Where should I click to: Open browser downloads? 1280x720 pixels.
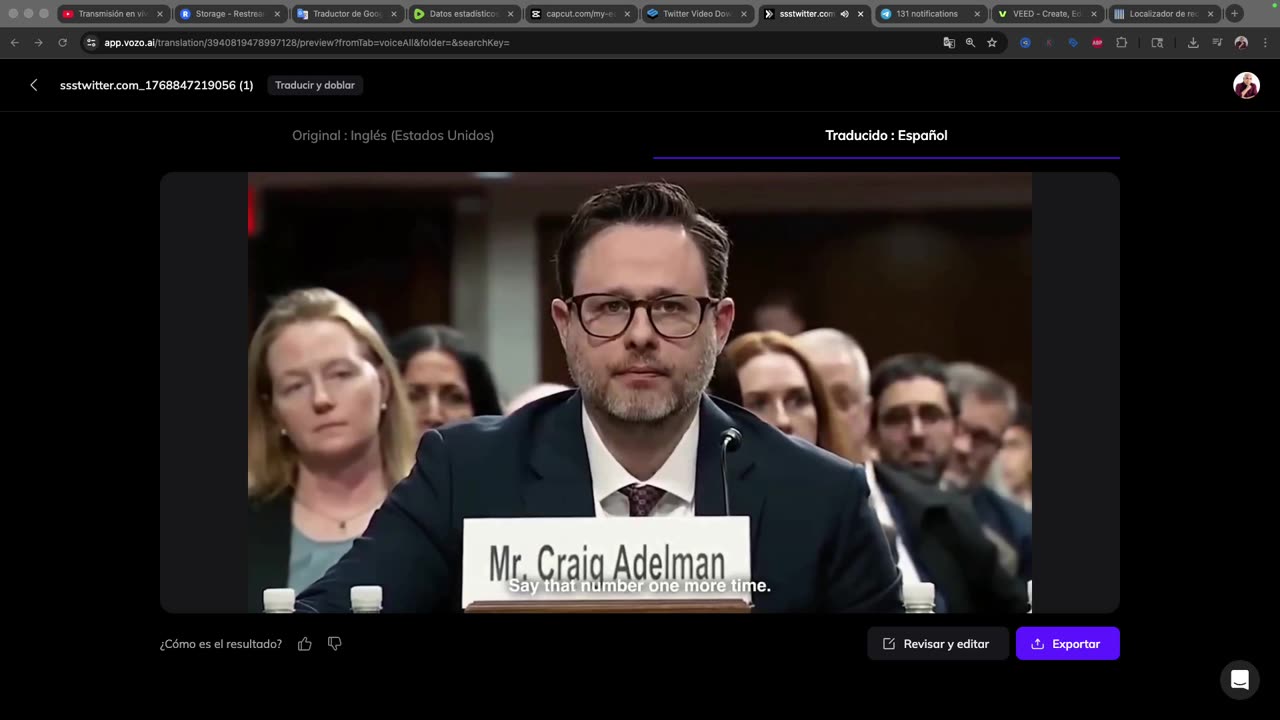click(1193, 43)
